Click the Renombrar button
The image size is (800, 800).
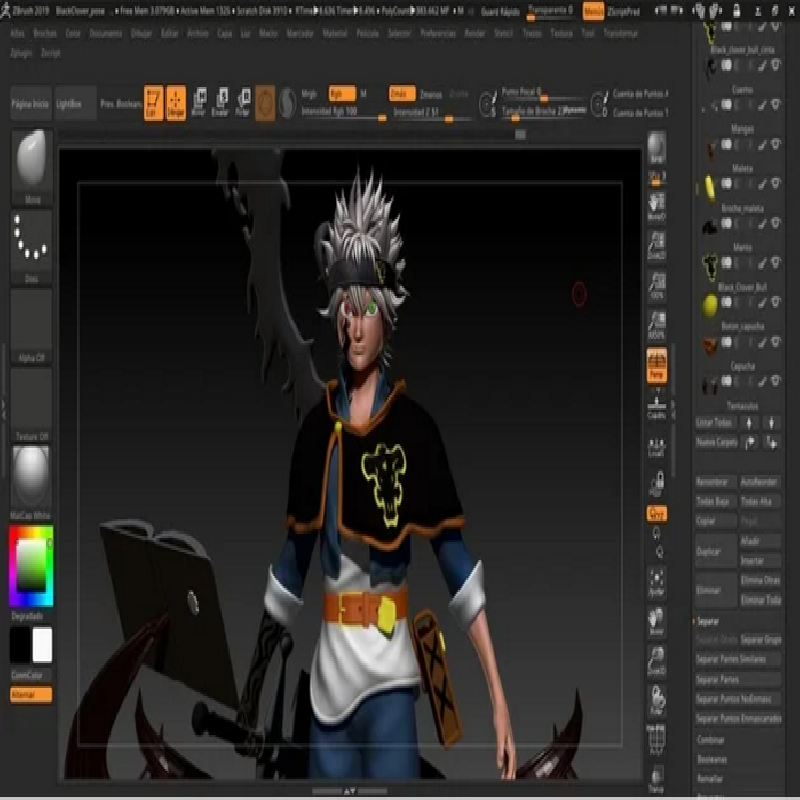click(715, 482)
